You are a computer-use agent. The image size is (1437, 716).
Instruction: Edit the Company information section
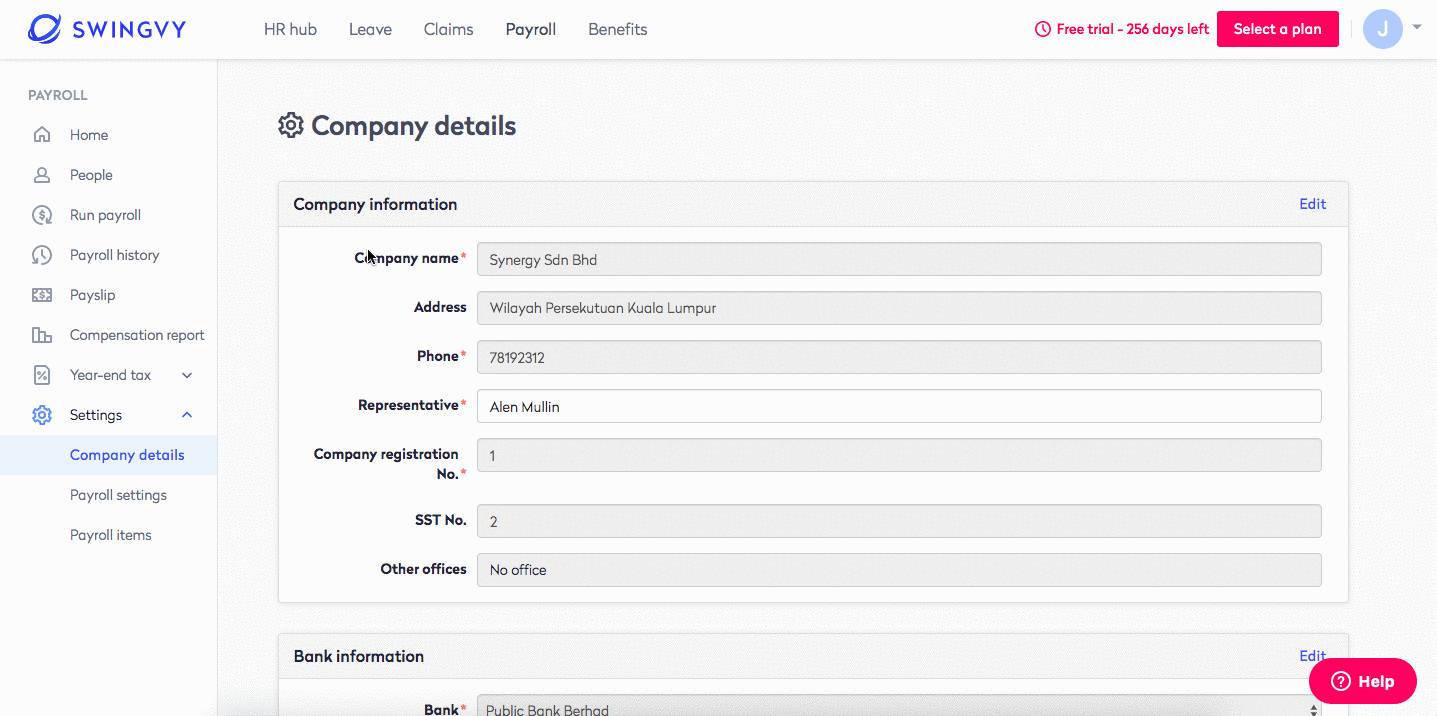1312,204
